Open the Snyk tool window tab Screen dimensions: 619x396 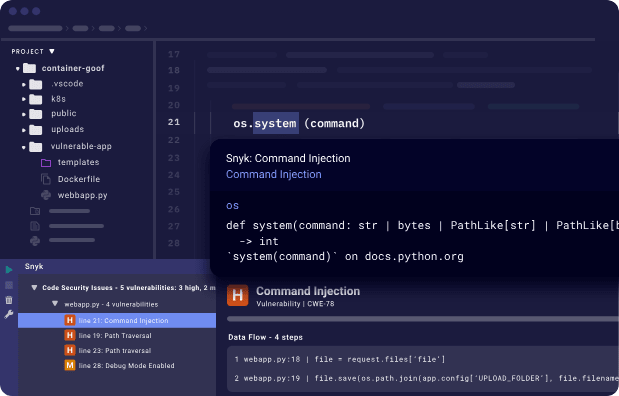click(34, 267)
